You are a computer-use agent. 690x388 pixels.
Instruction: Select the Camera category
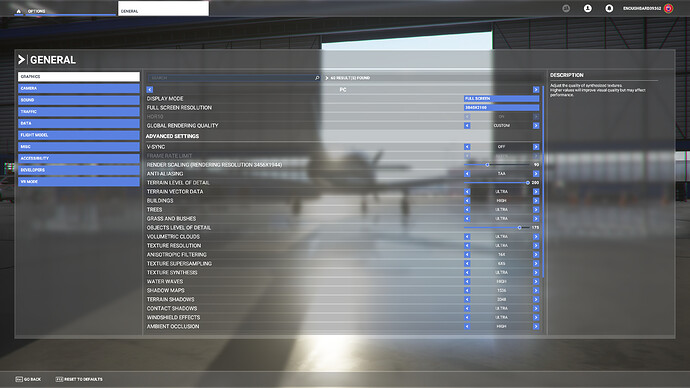click(x=79, y=88)
